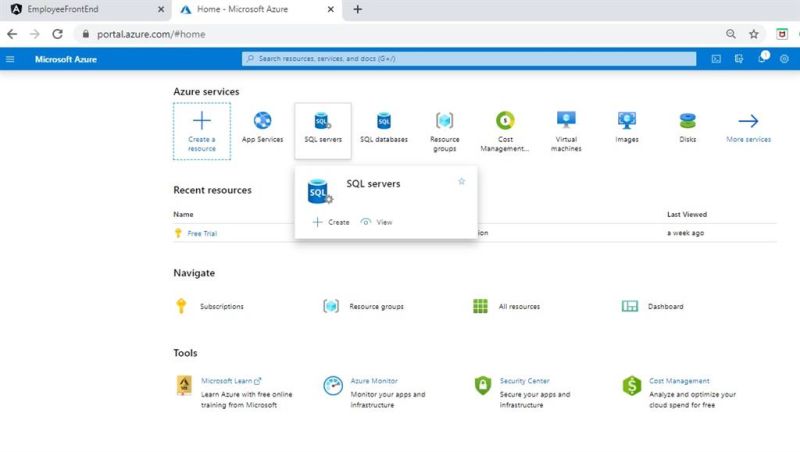The height and width of the screenshot is (452, 800).
Task: Click the Security Center shield icon
Action: tap(483, 386)
